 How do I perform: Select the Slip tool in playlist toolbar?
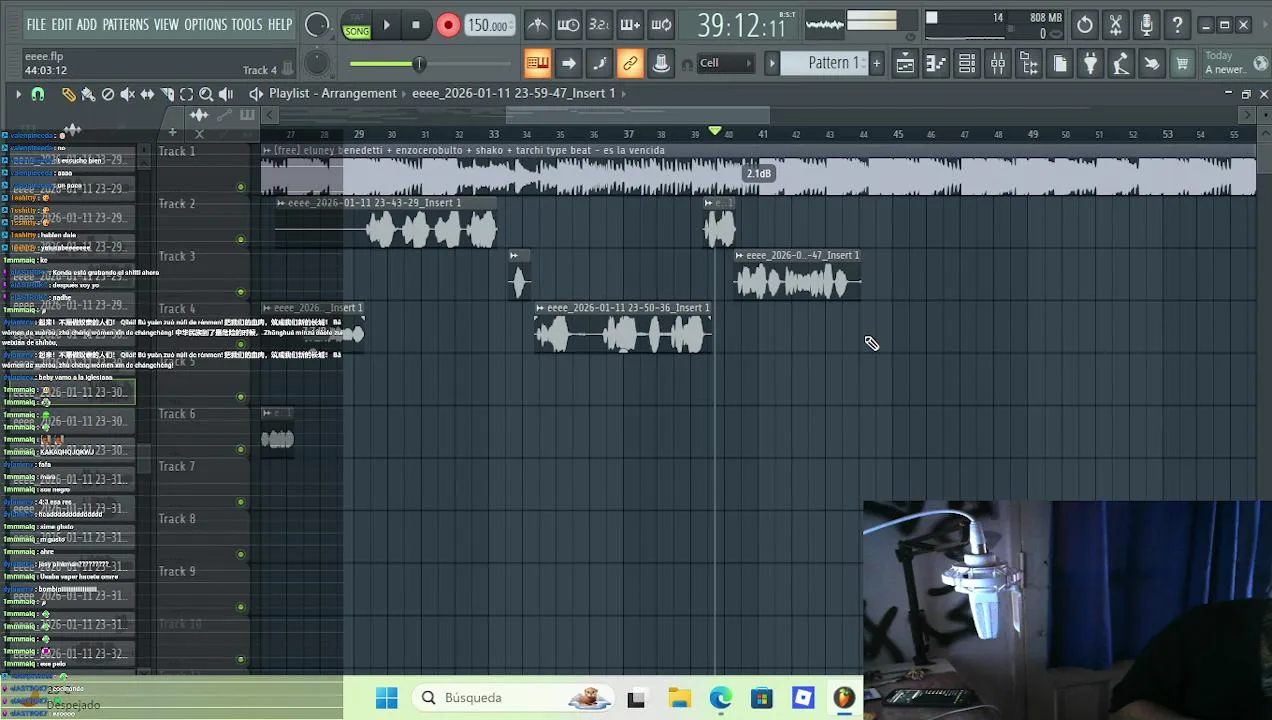click(147, 94)
